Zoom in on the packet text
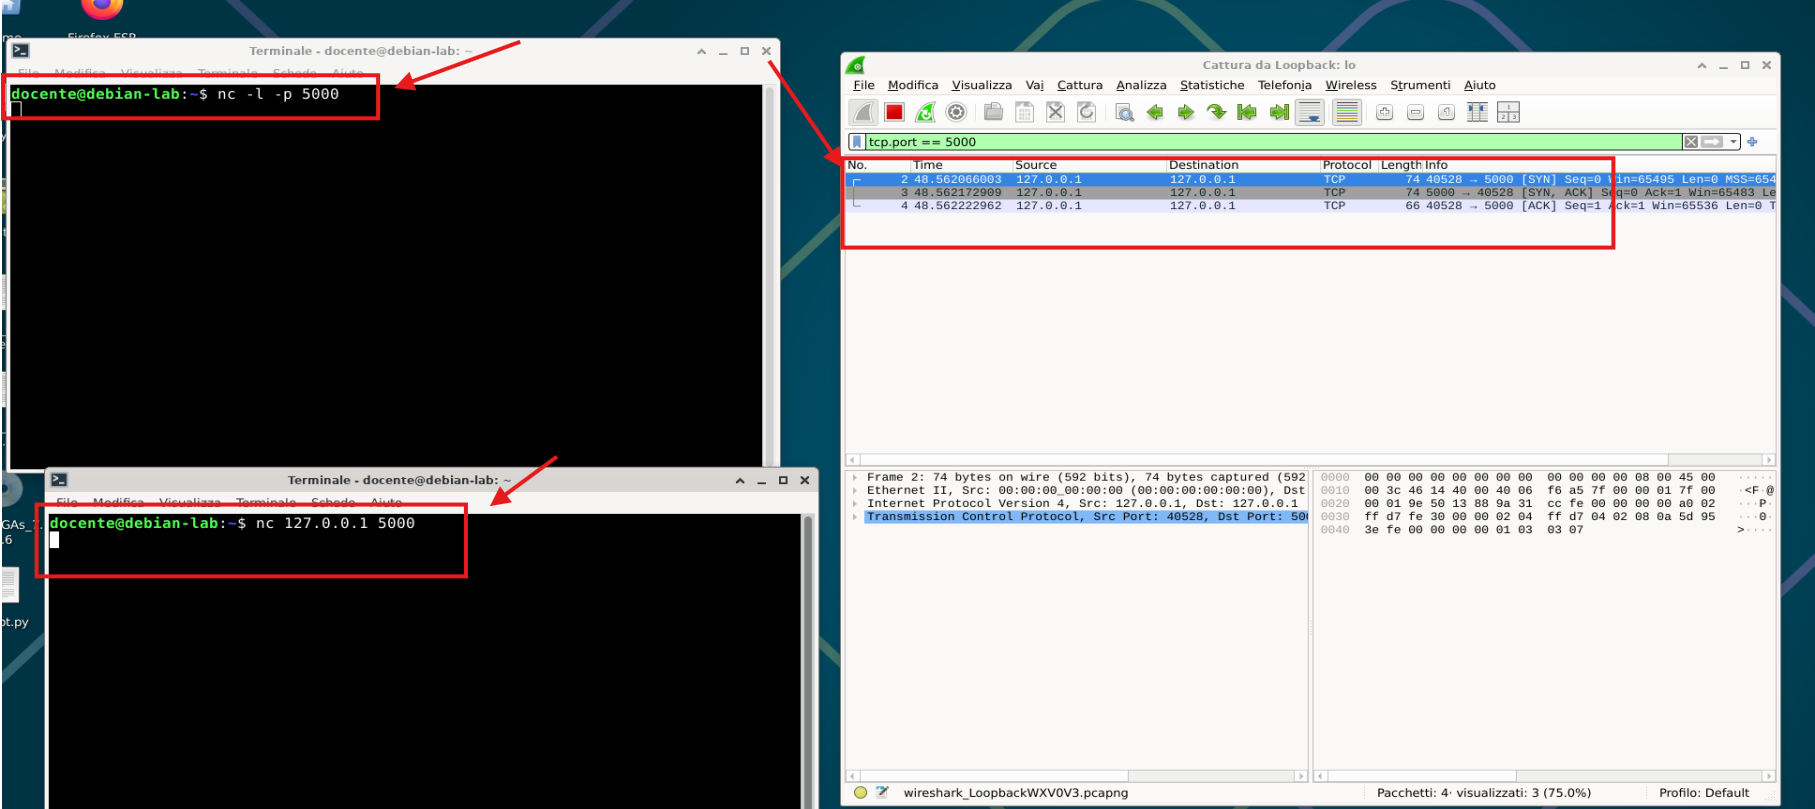Viewport: 1815px width, 809px height. click(x=1385, y=113)
